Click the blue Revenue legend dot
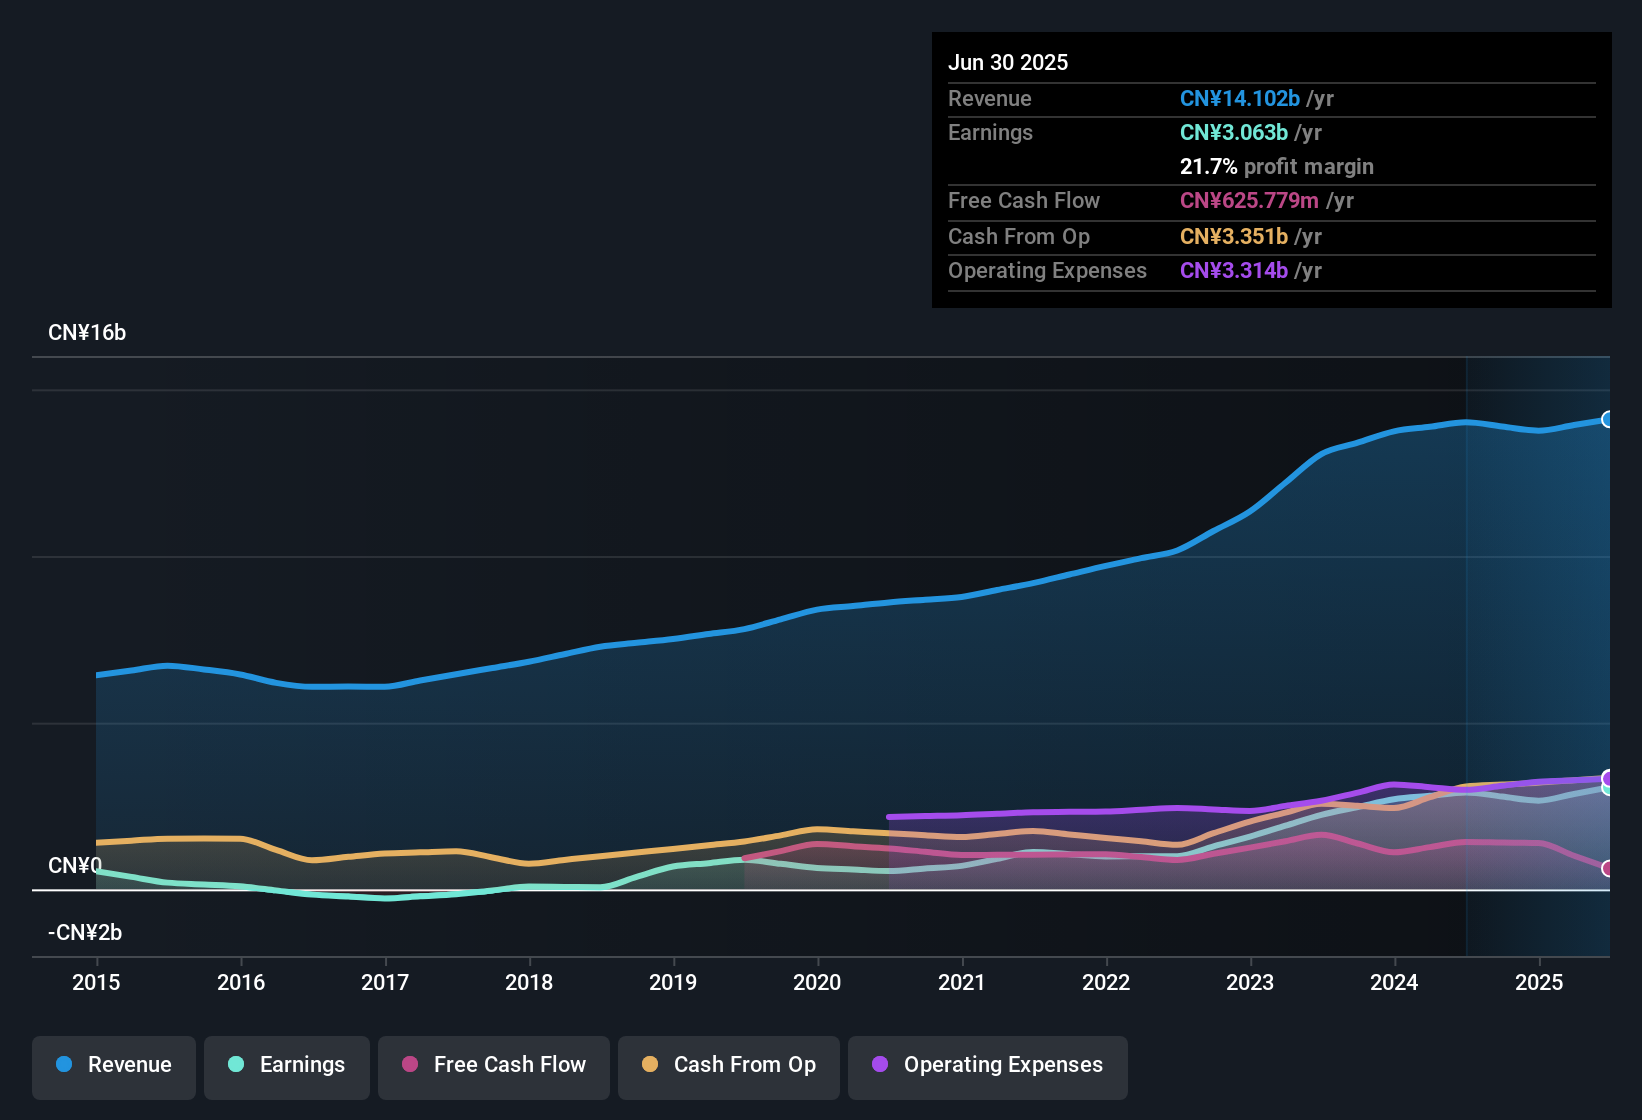Viewport: 1642px width, 1120px height. coord(64,1064)
